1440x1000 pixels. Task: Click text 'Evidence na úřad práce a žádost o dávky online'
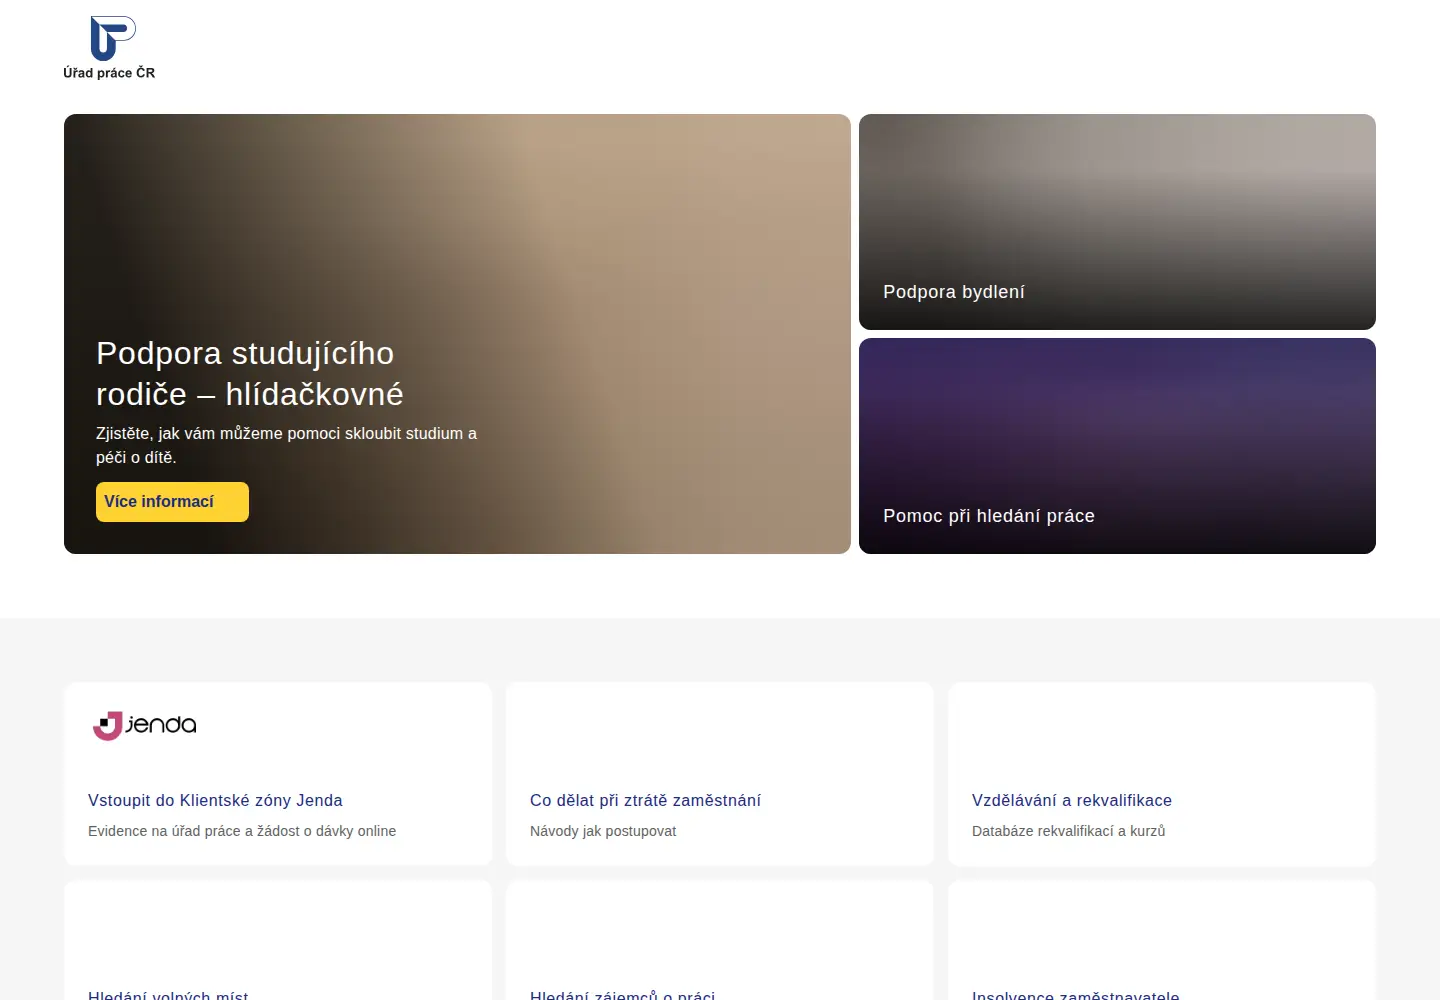coord(242,831)
